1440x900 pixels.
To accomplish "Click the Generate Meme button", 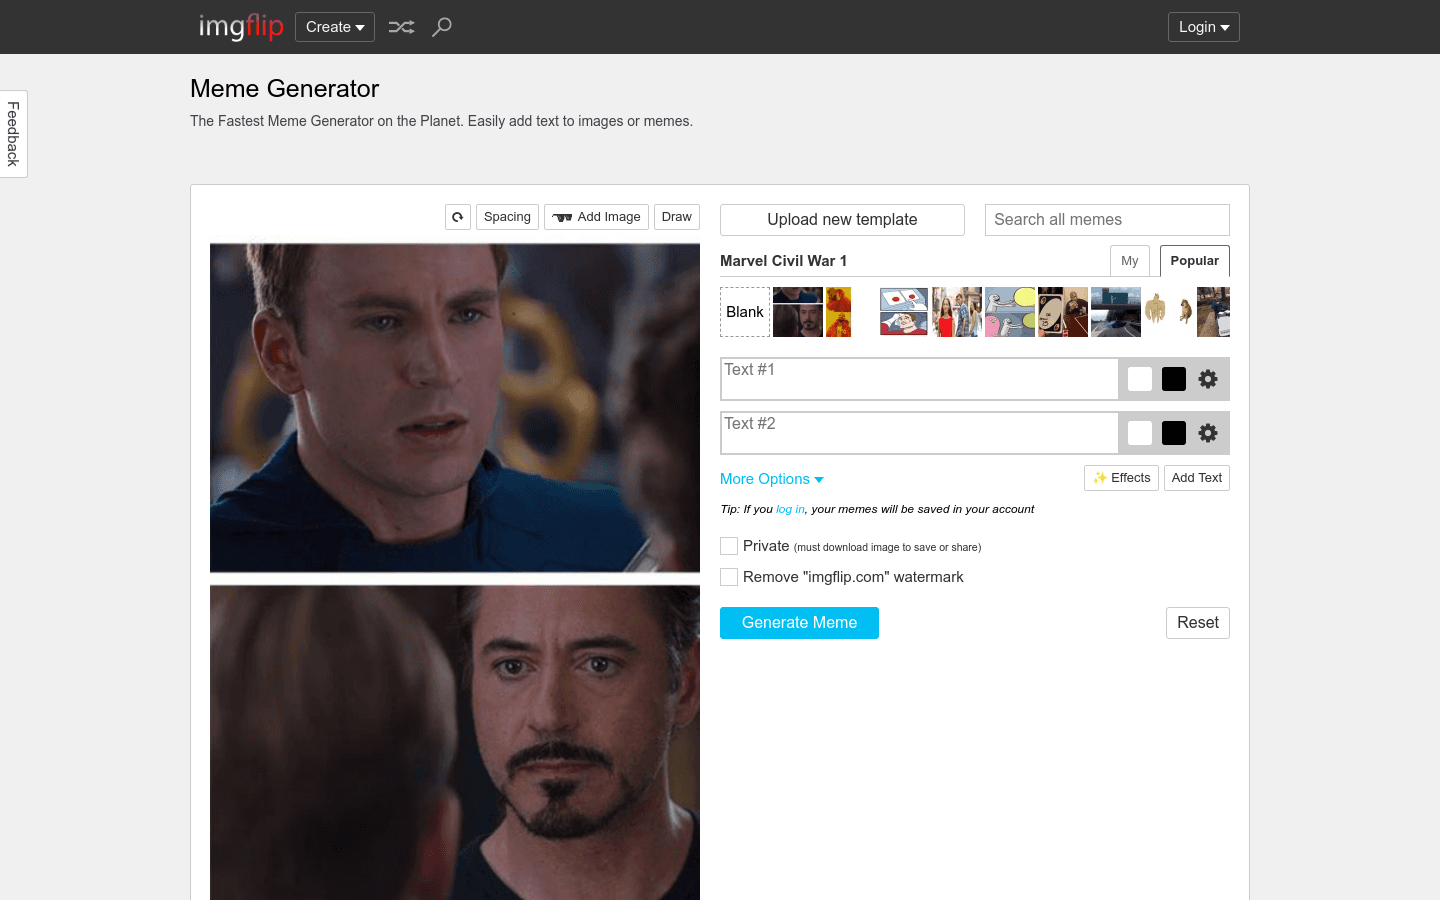I will (x=799, y=623).
